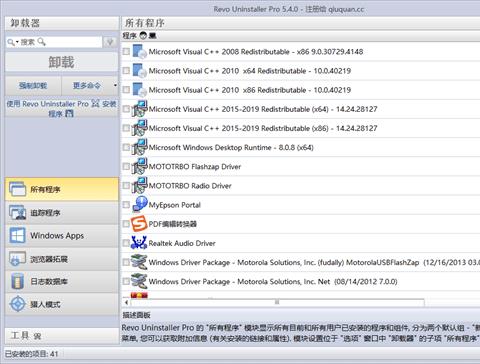Click the Visual C++ 2008 Redistributable icon
This screenshot has width=480, height=364.
139,52
